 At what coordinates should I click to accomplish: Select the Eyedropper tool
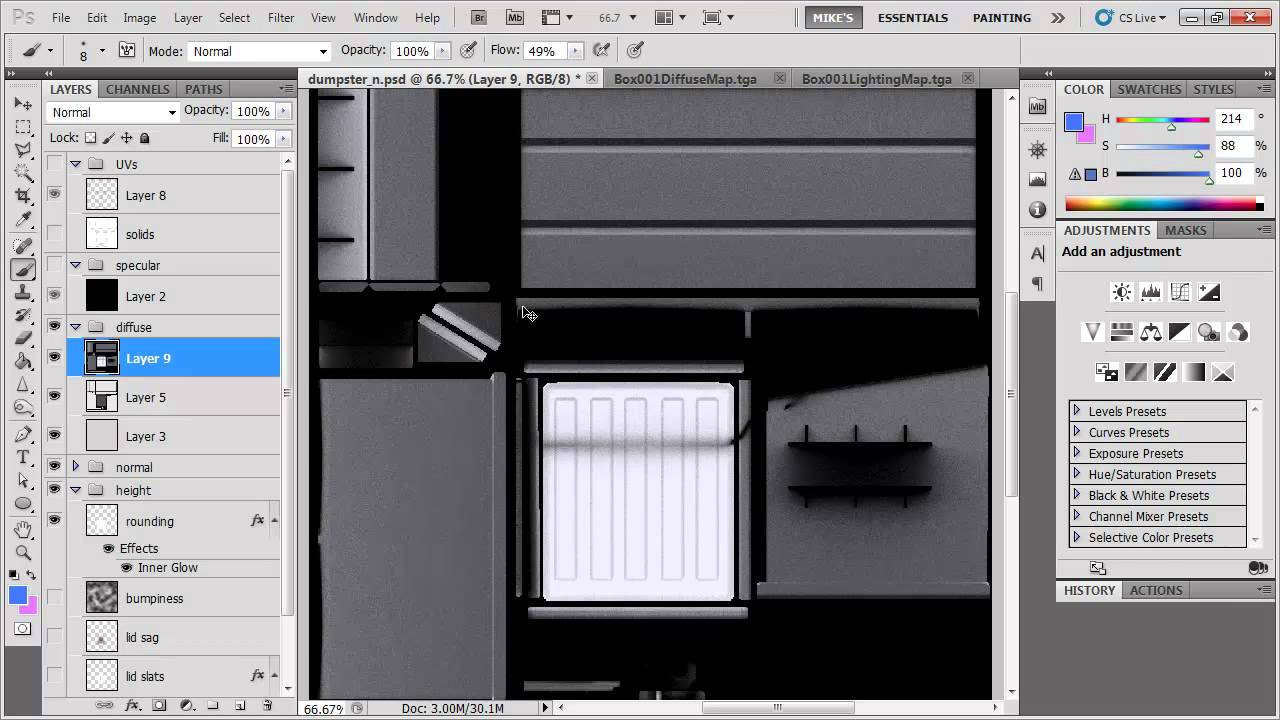pos(23,220)
